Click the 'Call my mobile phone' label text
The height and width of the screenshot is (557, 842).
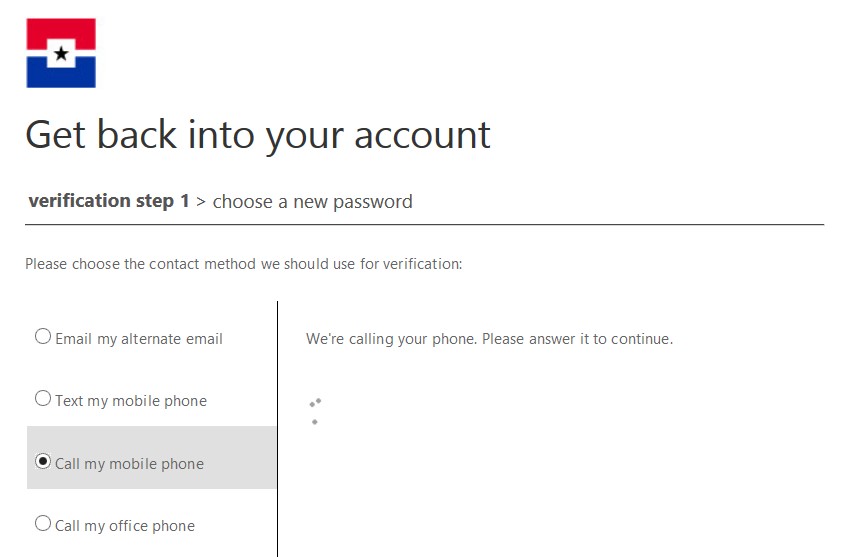129,464
